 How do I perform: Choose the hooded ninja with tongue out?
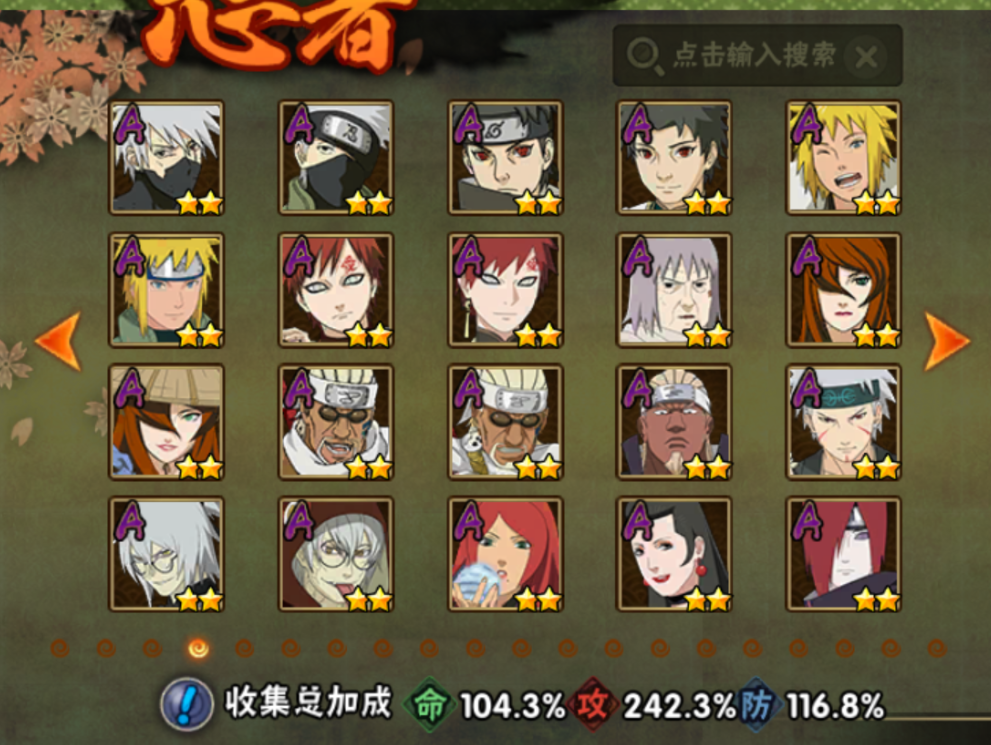336,554
